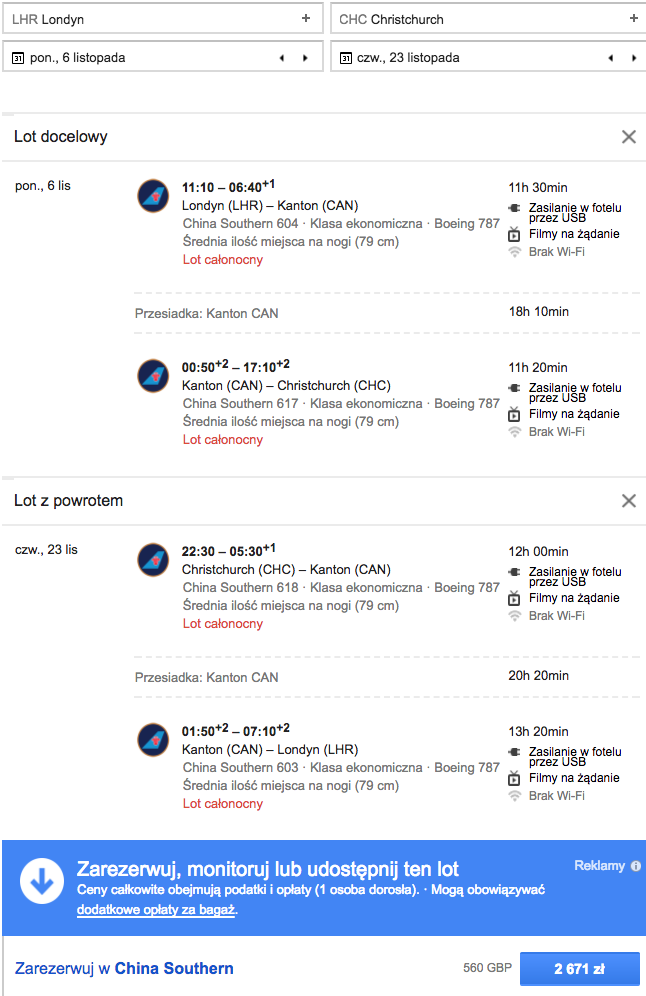This screenshot has height=996, width=646.
Task: Go to previous return date
Action: [x=610, y=58]
